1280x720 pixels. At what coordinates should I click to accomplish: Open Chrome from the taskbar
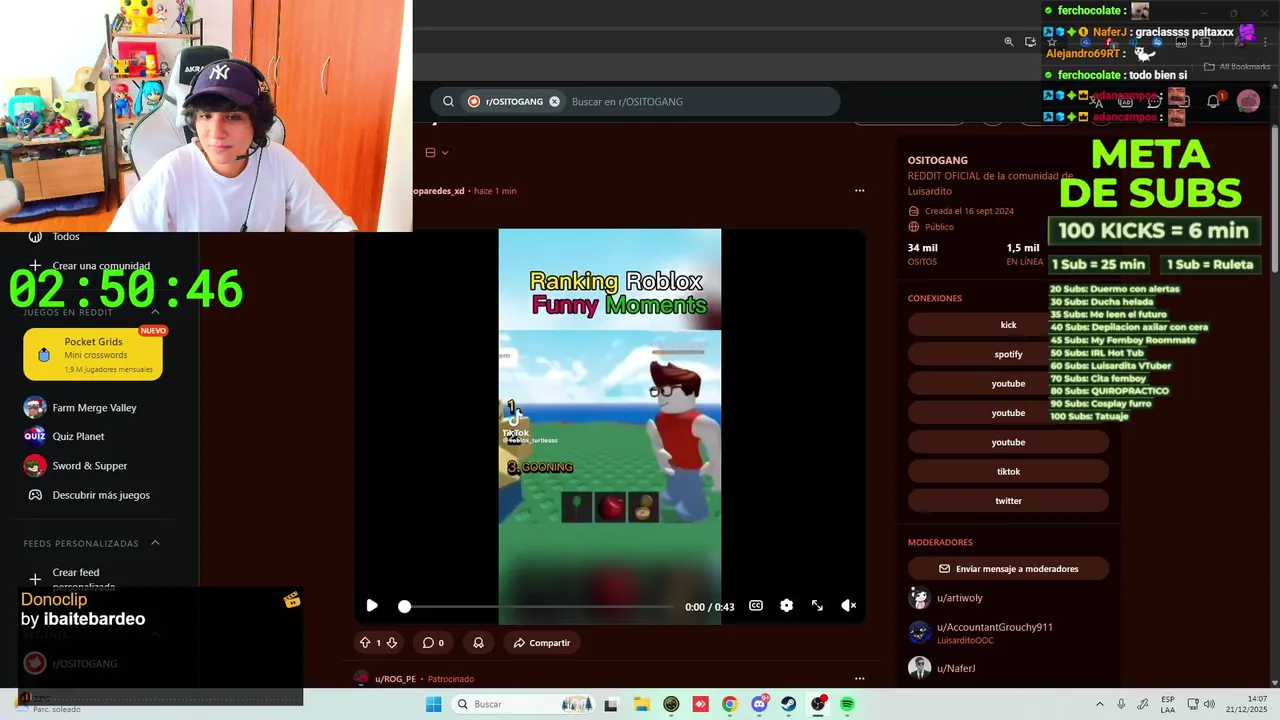pyautogui.click(x=729, y=705)
